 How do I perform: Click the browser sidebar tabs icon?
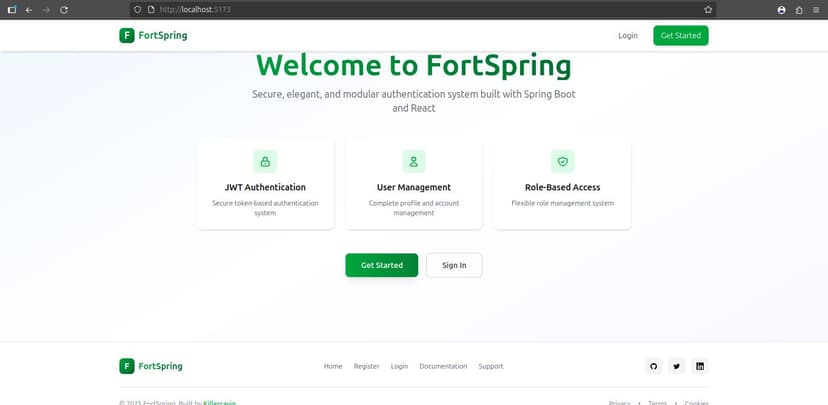pos(12,10)
